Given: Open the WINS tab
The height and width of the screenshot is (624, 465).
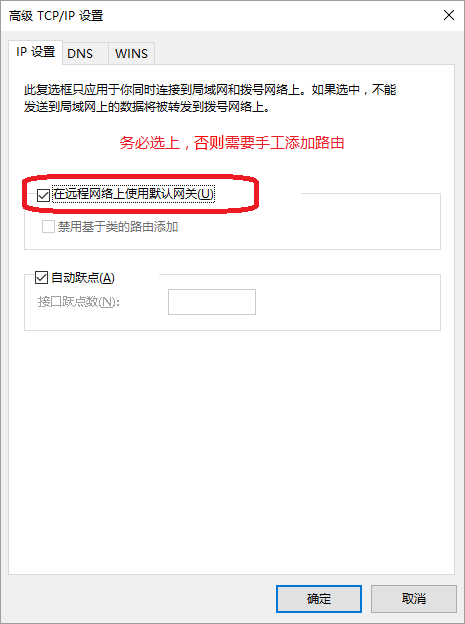Looking at the screenshot, I should [x=131, y=53].
